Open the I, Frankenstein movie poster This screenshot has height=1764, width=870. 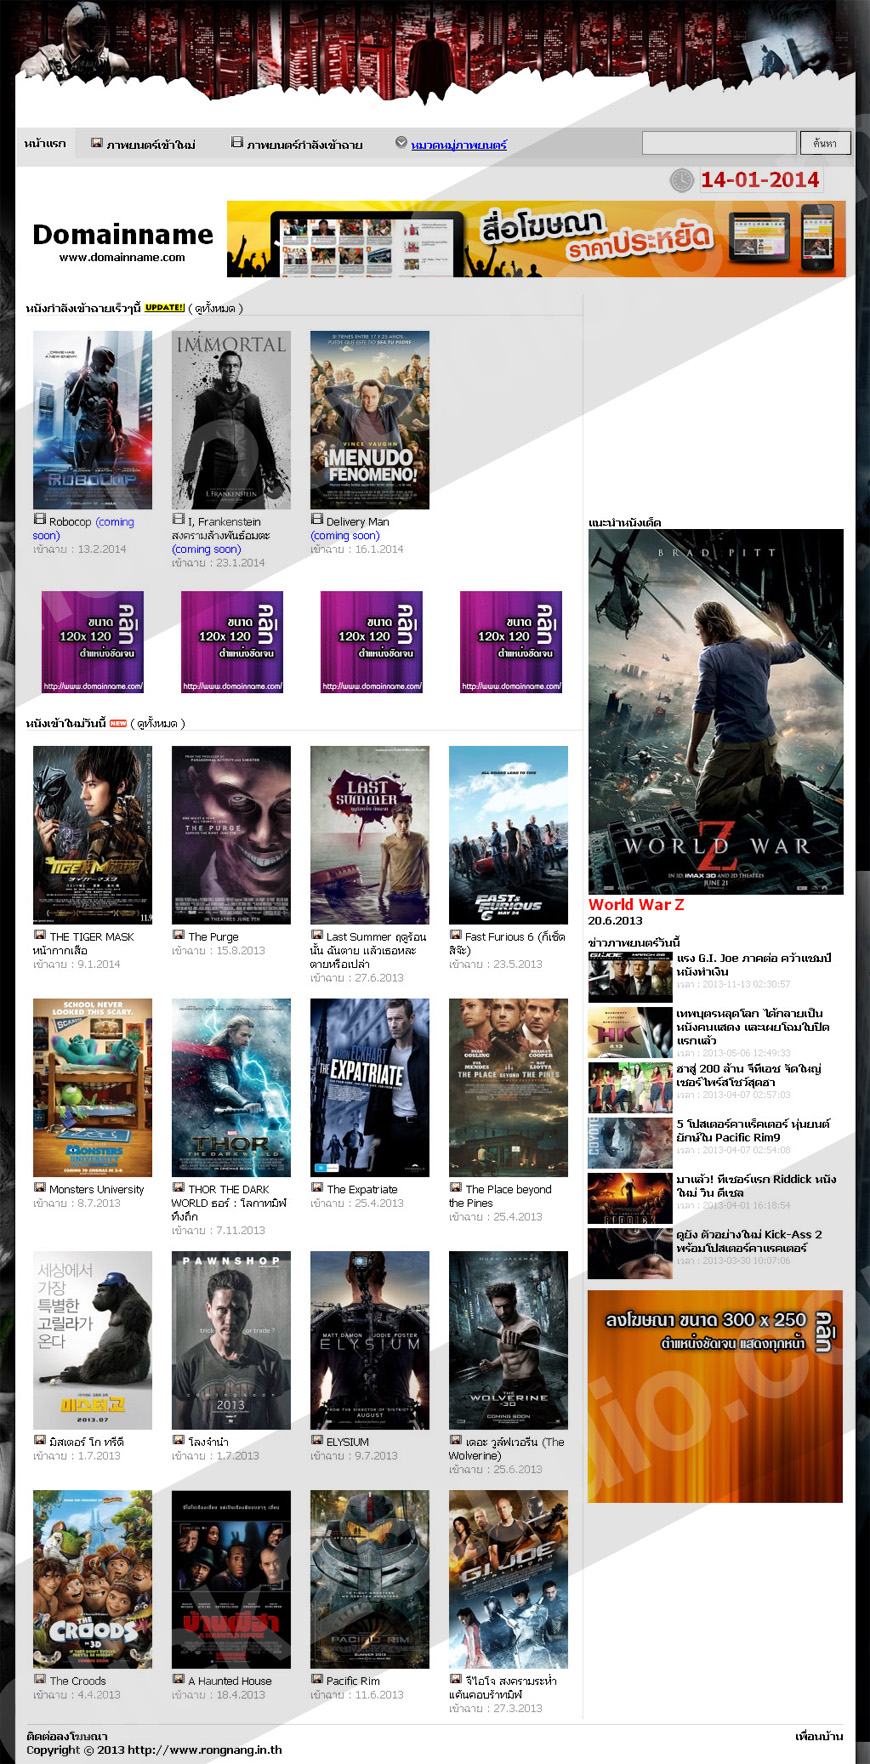(x=231, y=420)
